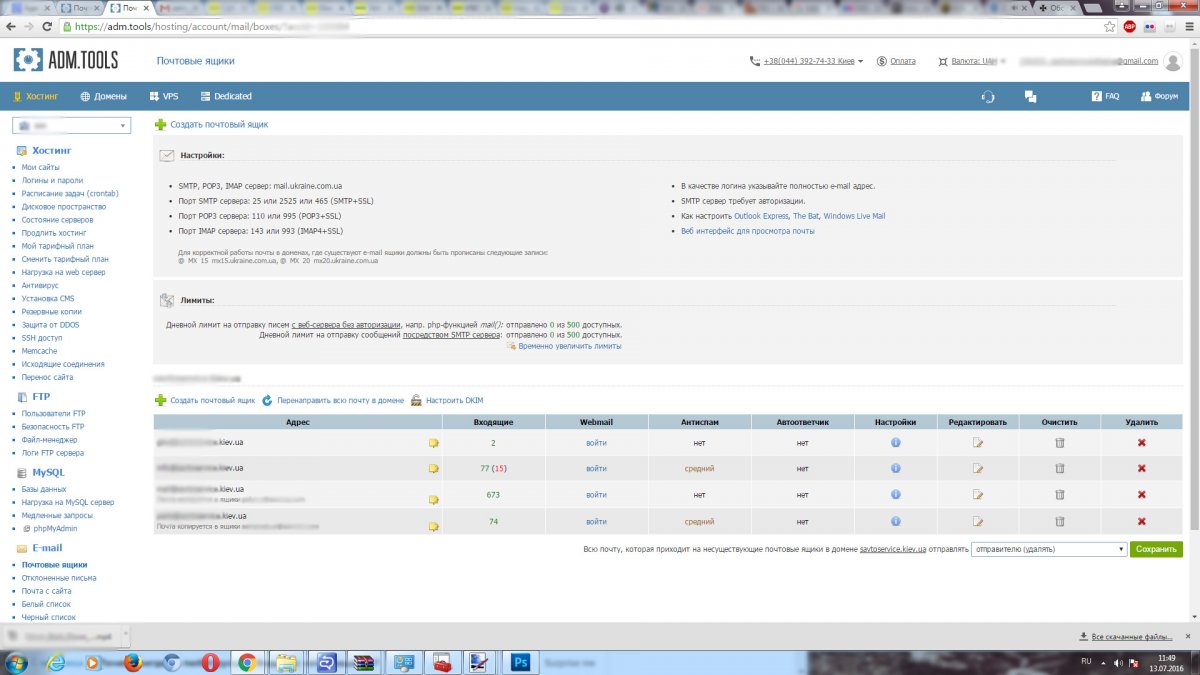The height and width of the screenshot is (675, 1200).
Task: Open Photoshop from the Windows taskbar
Action: point(520,662)
